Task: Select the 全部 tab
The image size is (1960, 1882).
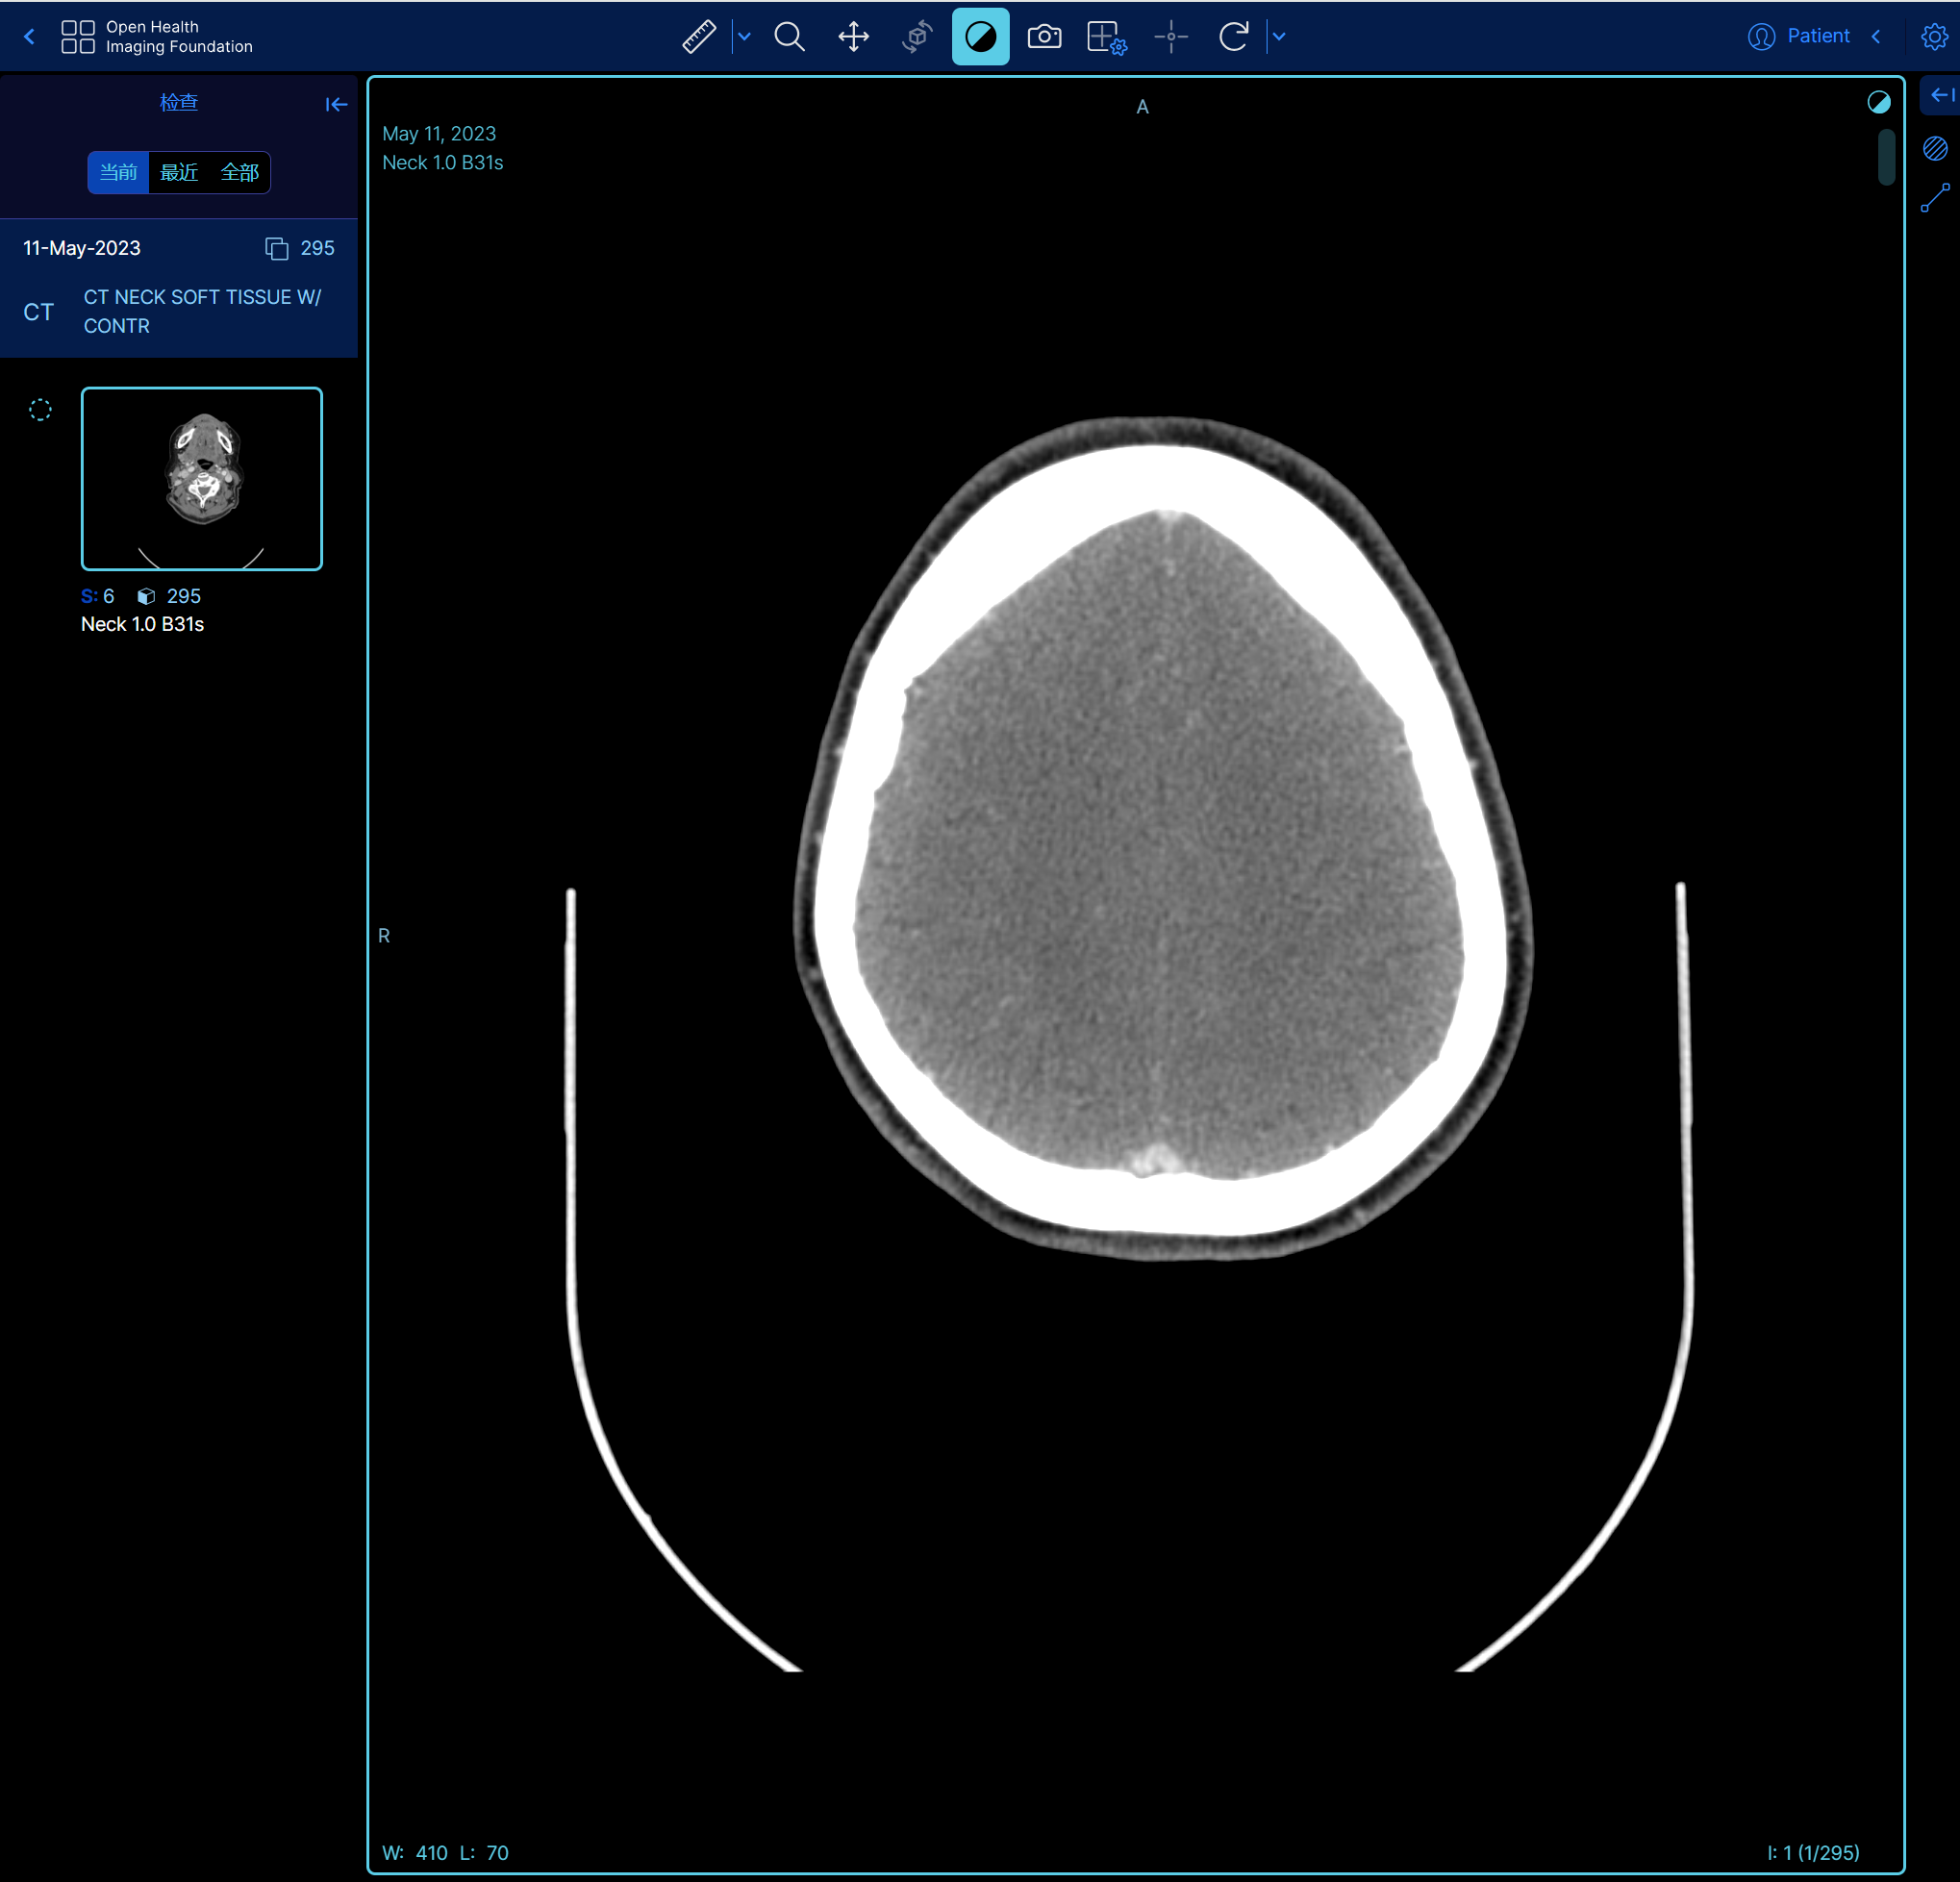Action: click(240, 172)
